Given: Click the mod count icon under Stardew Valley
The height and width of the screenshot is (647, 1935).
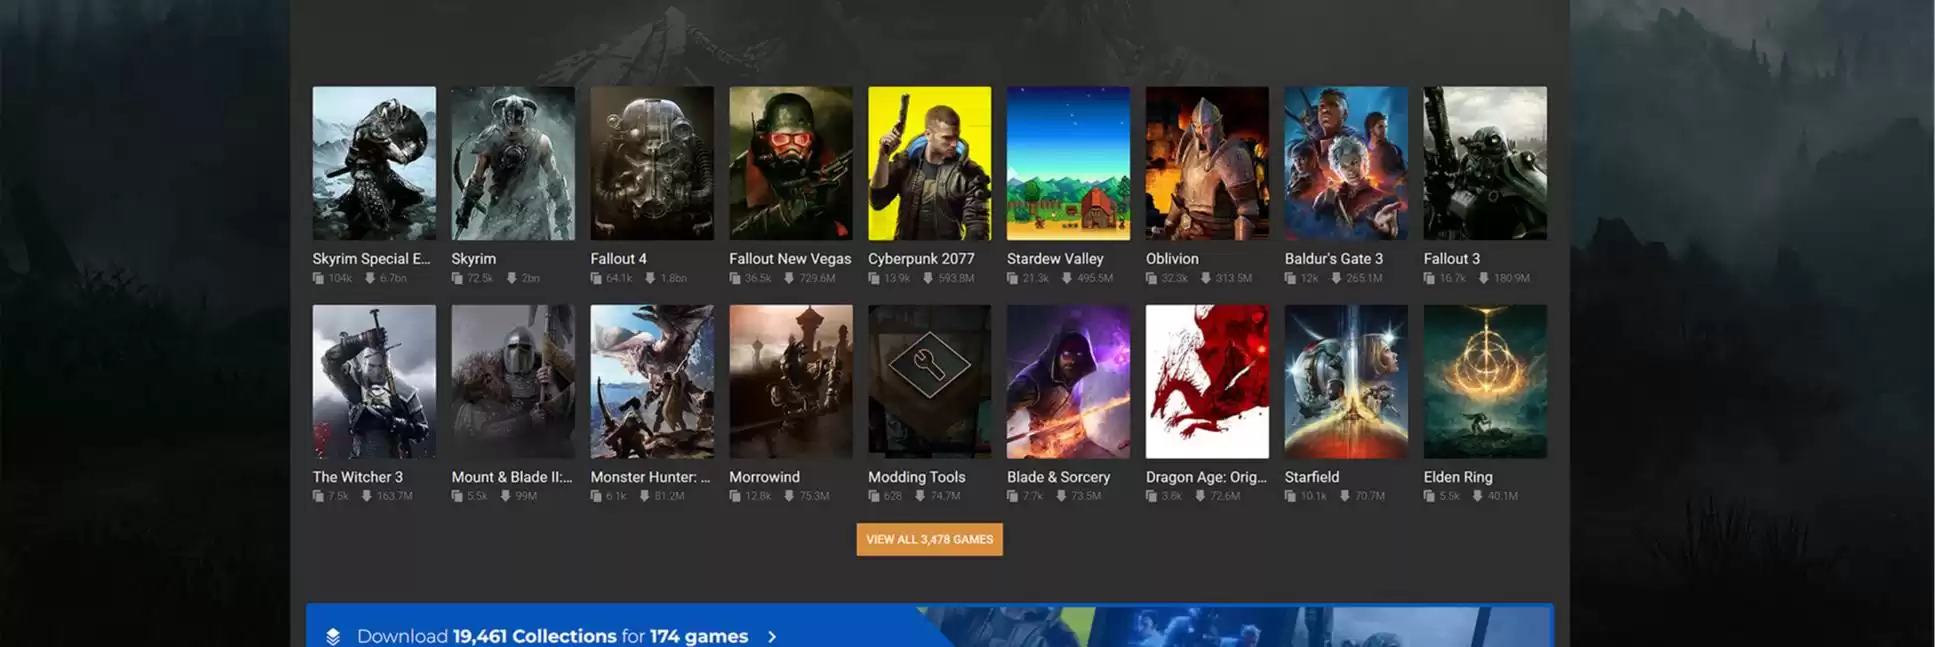Looking at the screenshot, I should click(1013, 278).
